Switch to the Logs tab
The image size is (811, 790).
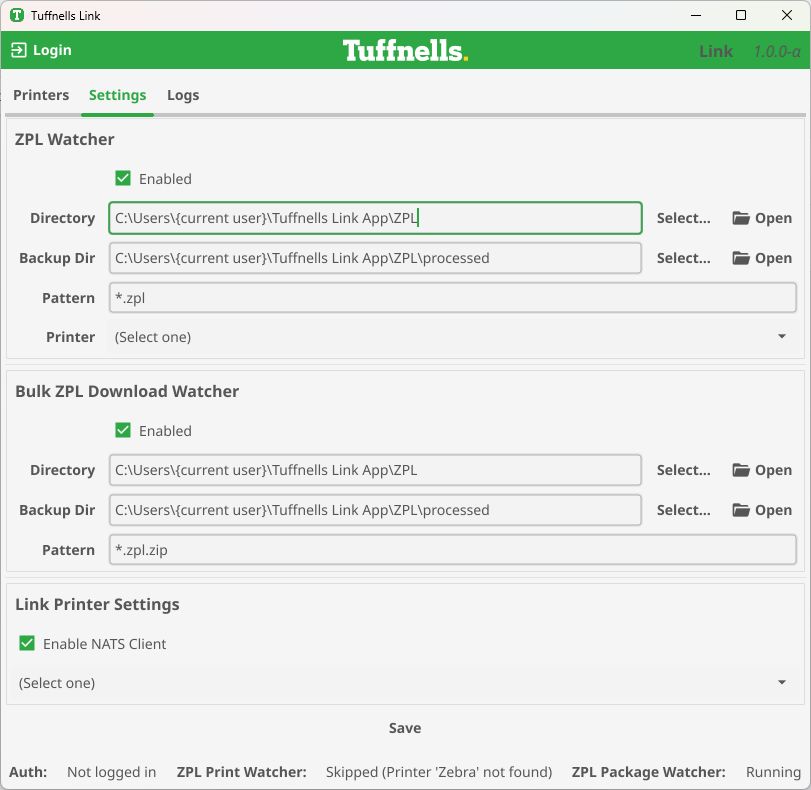[183, 95]
